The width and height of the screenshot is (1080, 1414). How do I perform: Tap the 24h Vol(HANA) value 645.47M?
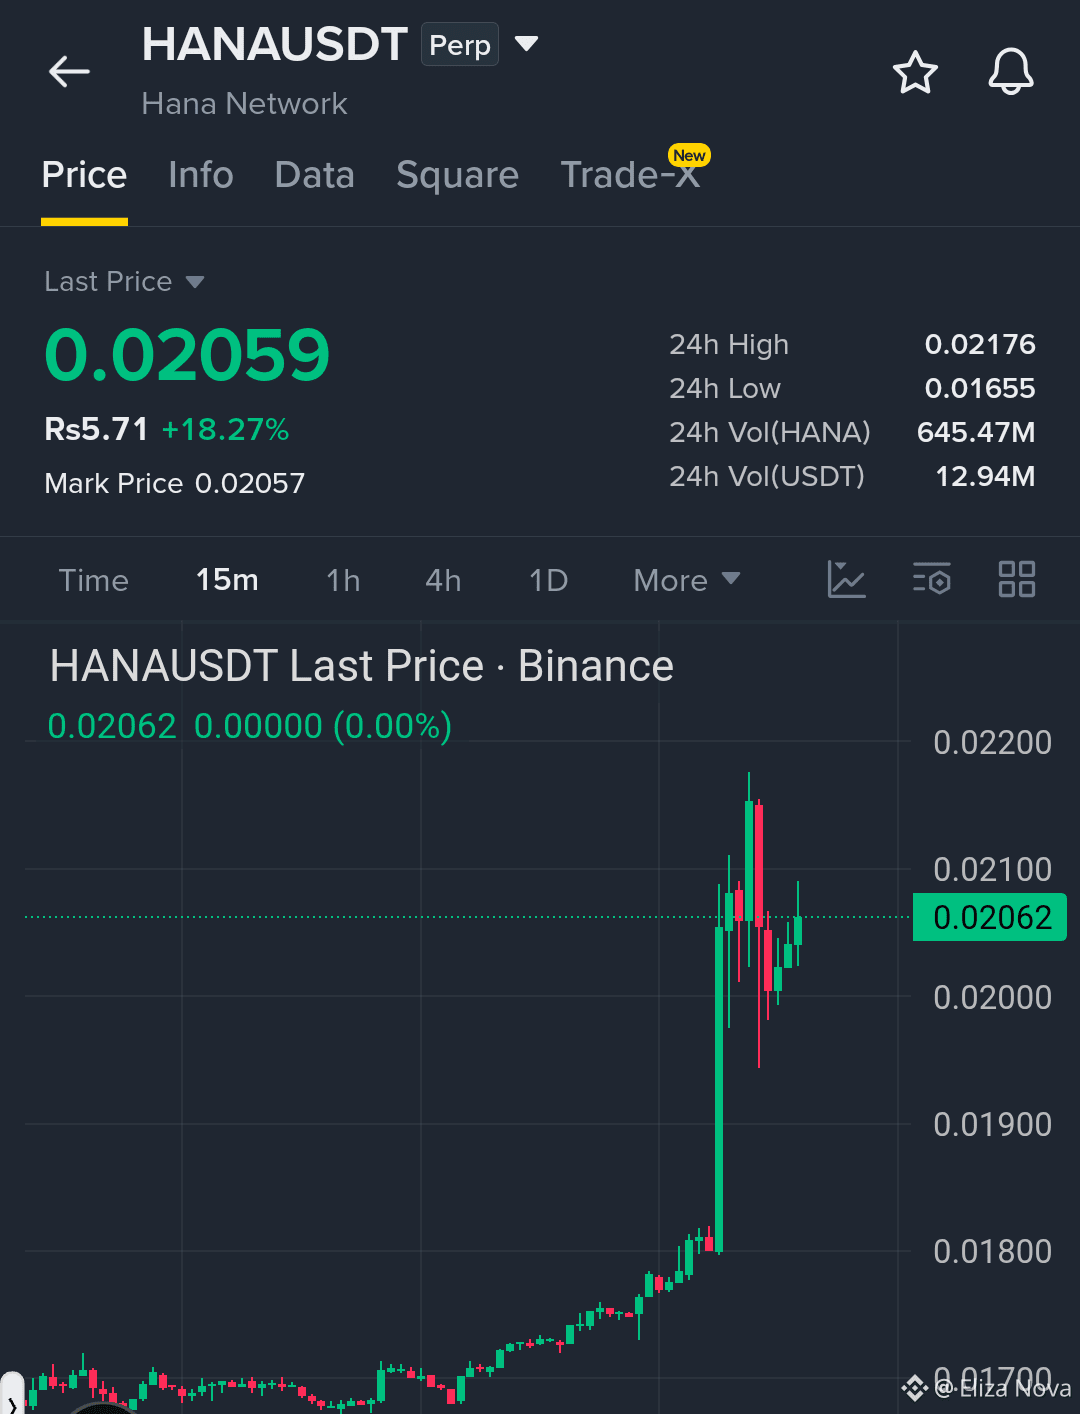point(976,433)
